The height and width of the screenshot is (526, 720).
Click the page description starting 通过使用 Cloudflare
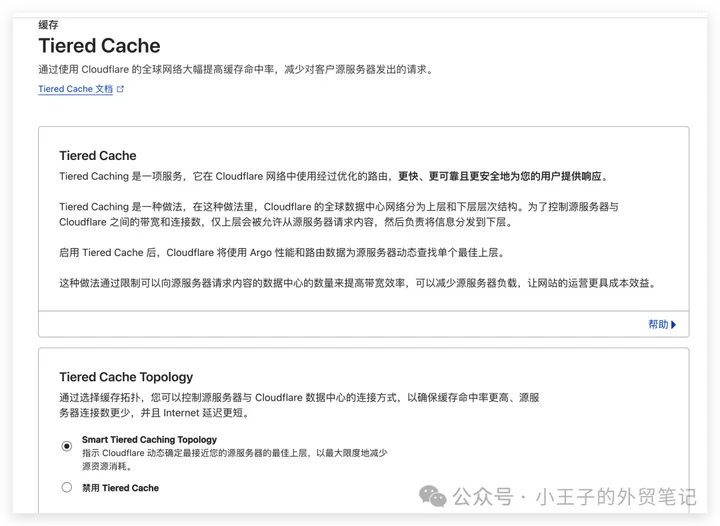coord(236,70)
